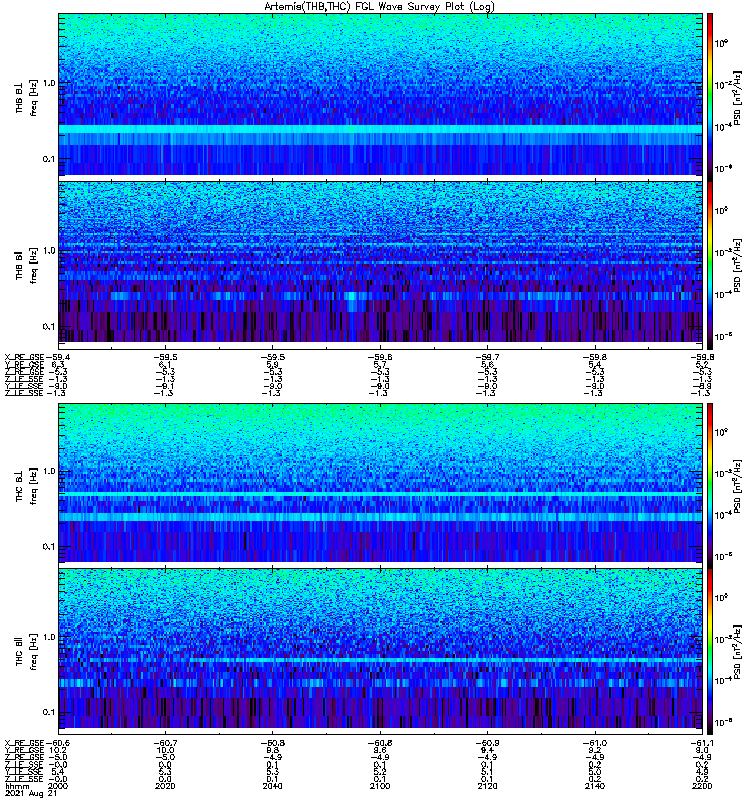Image resolution: width=750 pixels, height=800 pixels.
Task: Click the X_RE_GSE value -60.7
Action: pyautogui.click(x=165, y=743)
